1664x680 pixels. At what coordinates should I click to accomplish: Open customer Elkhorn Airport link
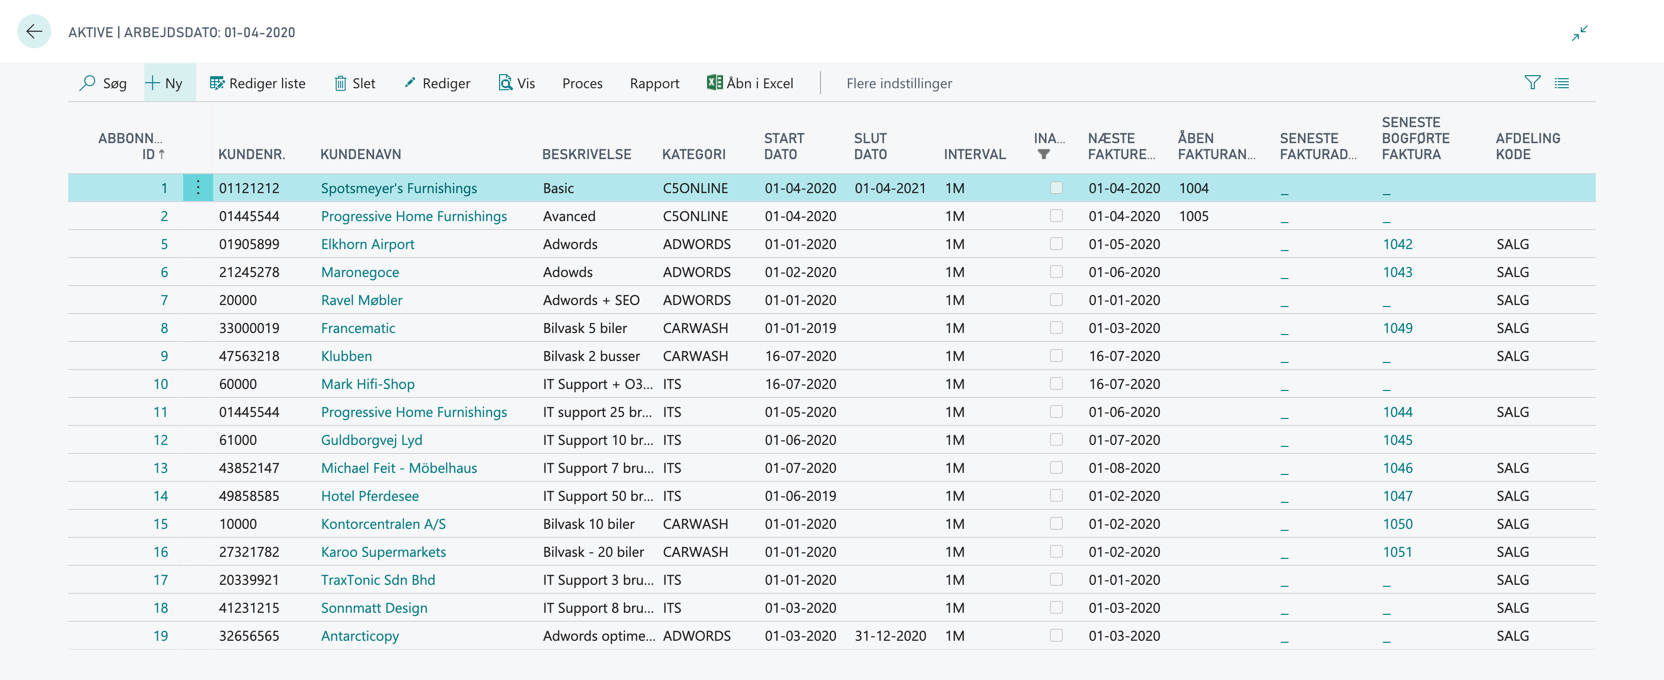click(x=367, y=244)
